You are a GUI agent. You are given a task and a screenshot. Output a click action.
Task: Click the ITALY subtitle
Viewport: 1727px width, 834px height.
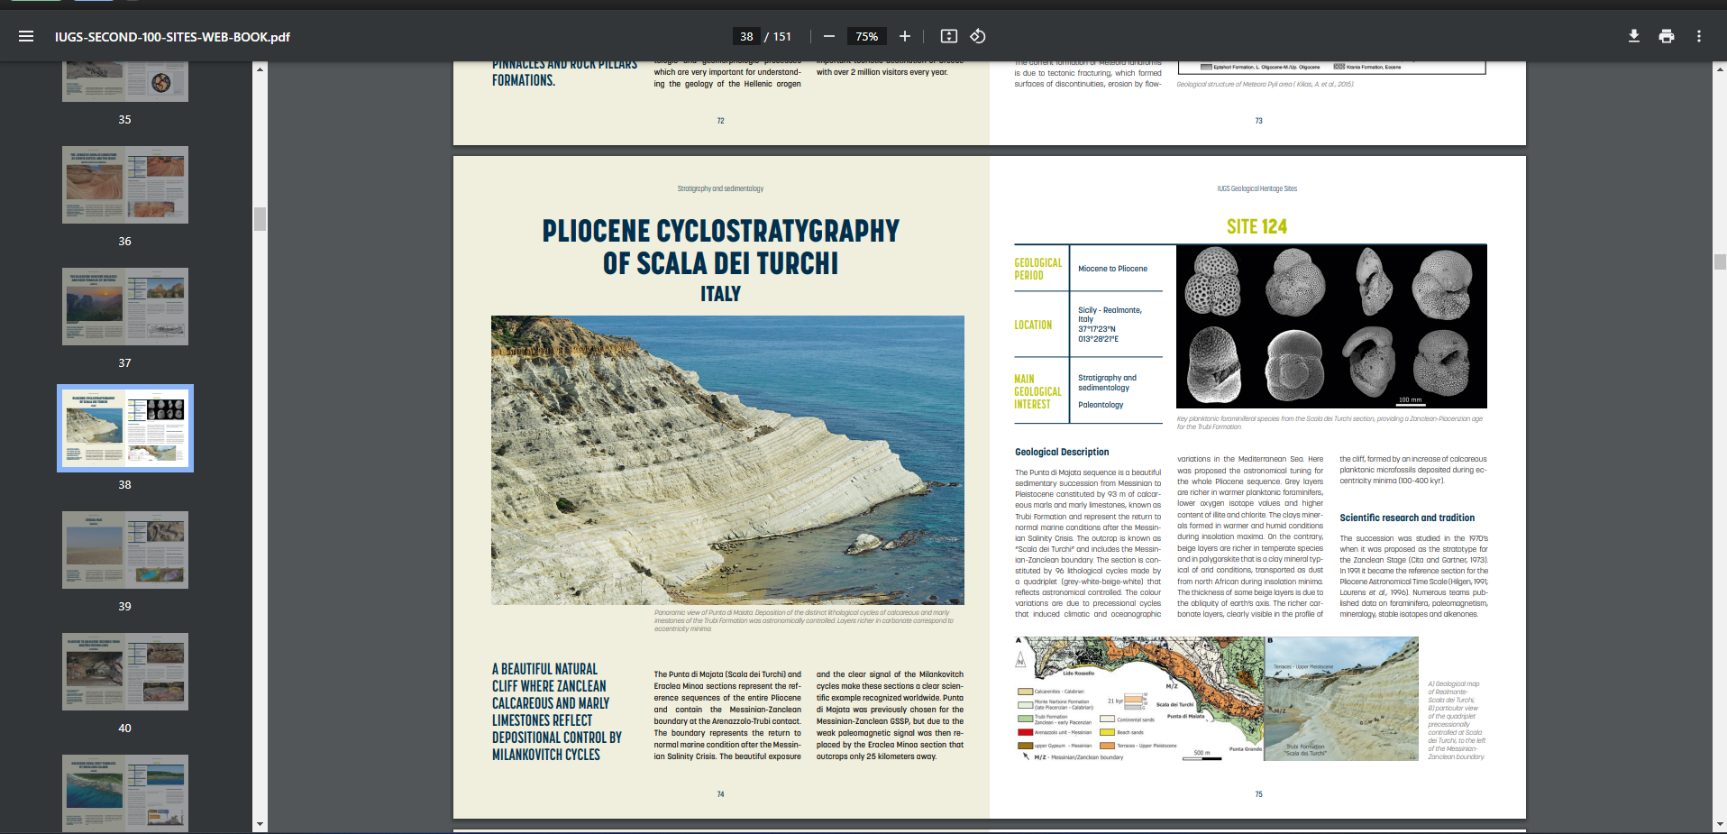coord(720,294)
